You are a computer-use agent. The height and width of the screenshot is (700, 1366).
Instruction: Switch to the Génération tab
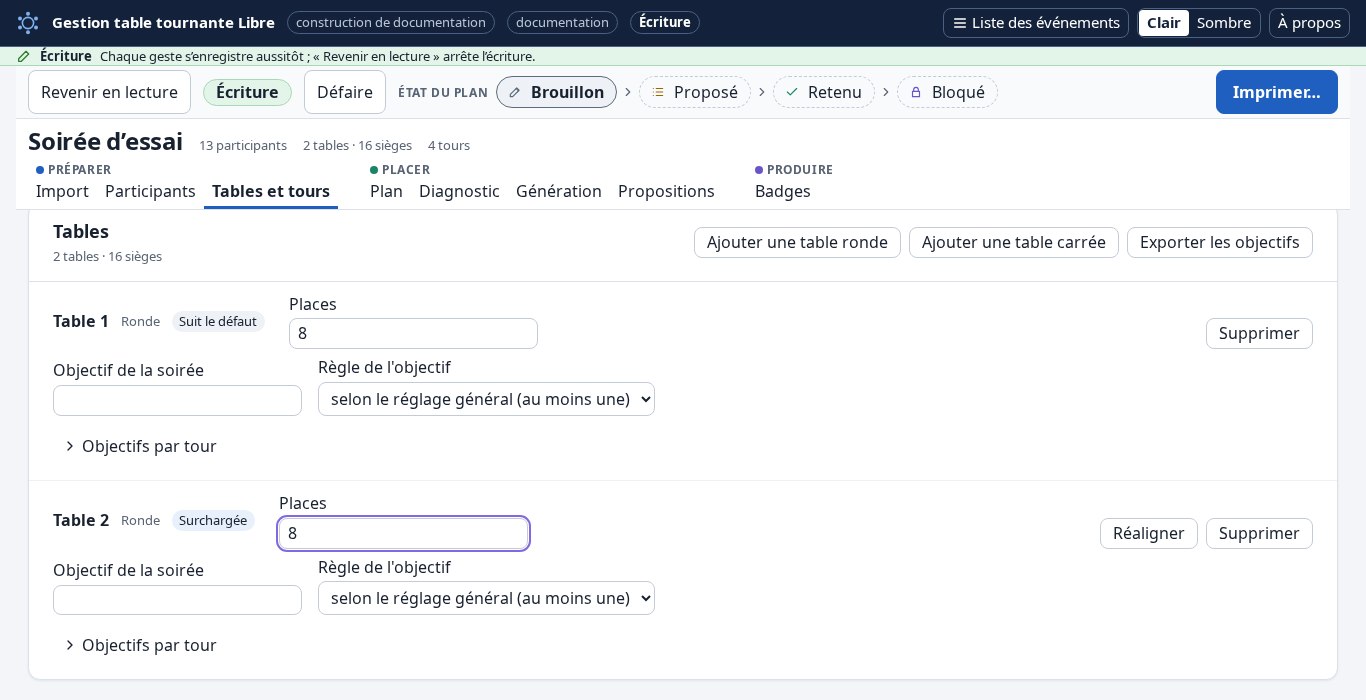pyautogui.click(x=559, y=191)
